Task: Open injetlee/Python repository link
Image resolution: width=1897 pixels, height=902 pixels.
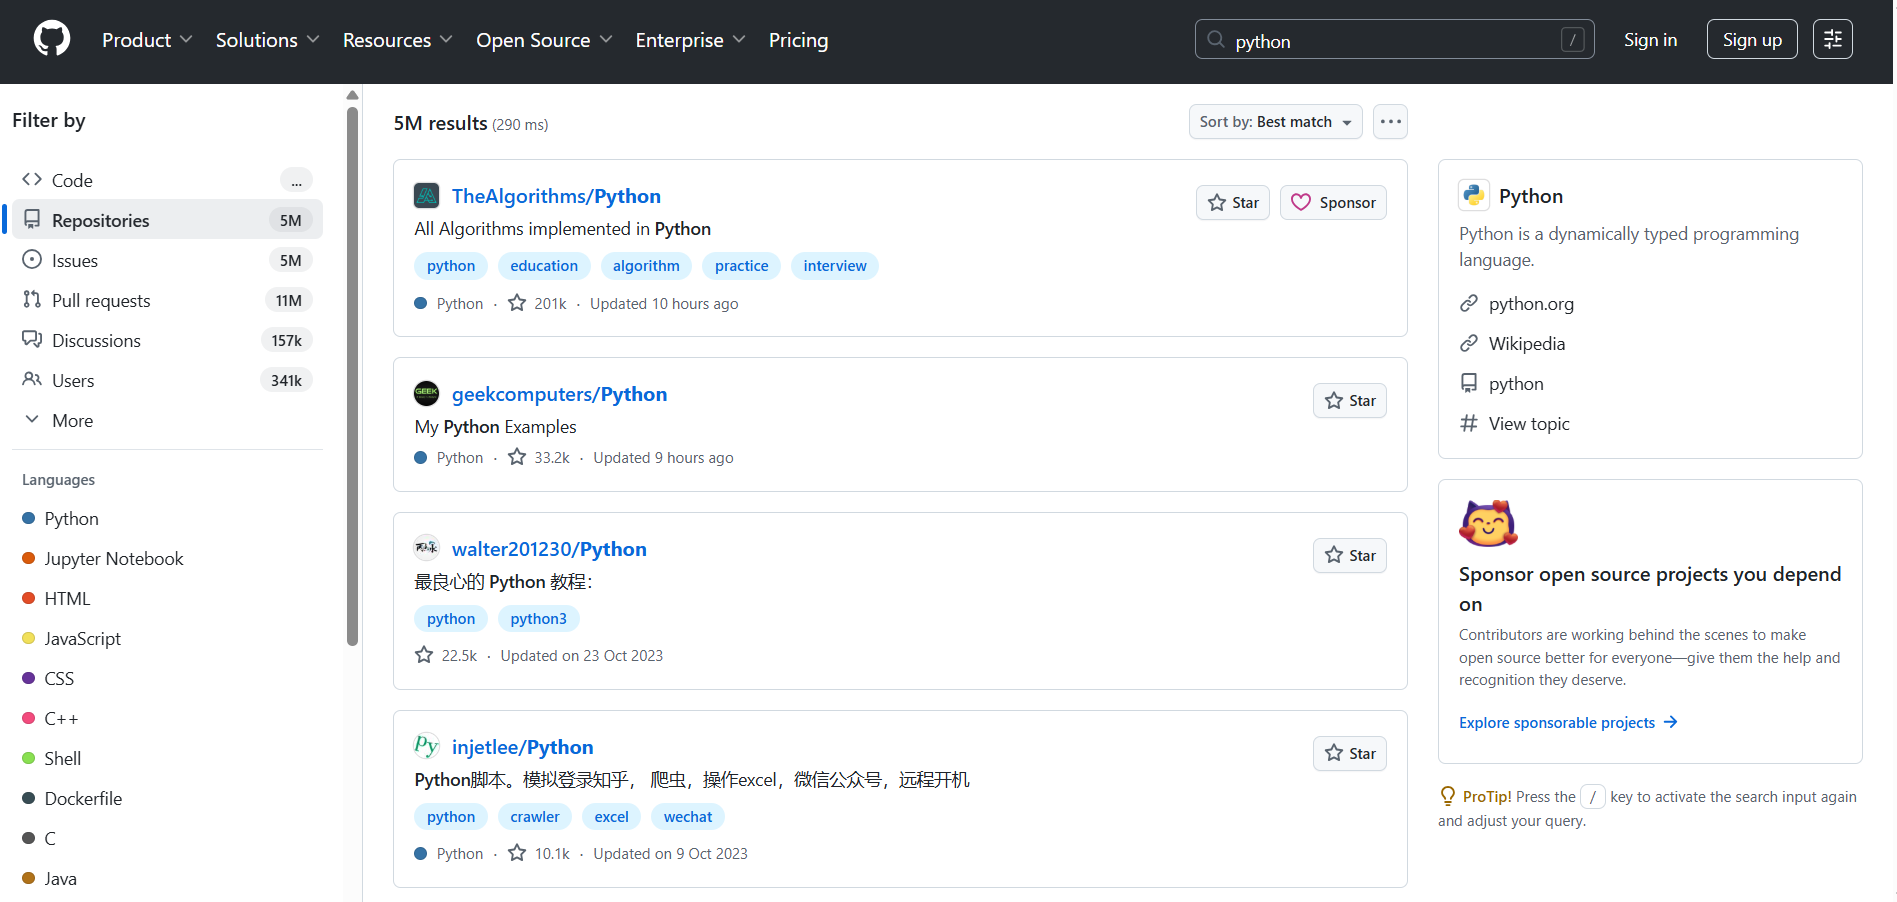Action: pos(522,747)
